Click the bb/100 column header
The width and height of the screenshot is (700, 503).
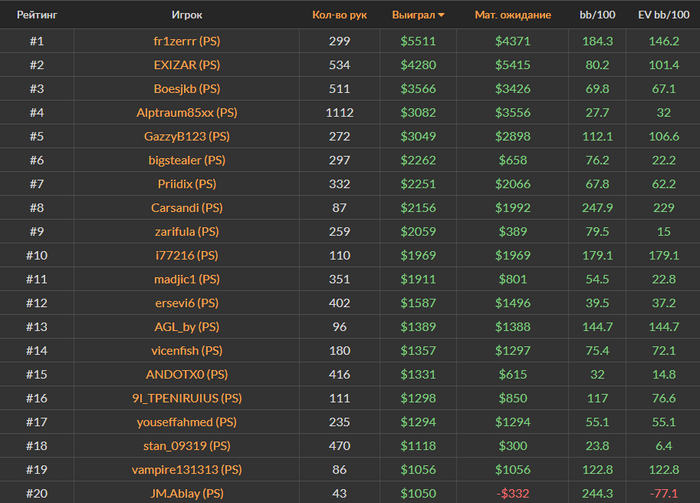596,16
